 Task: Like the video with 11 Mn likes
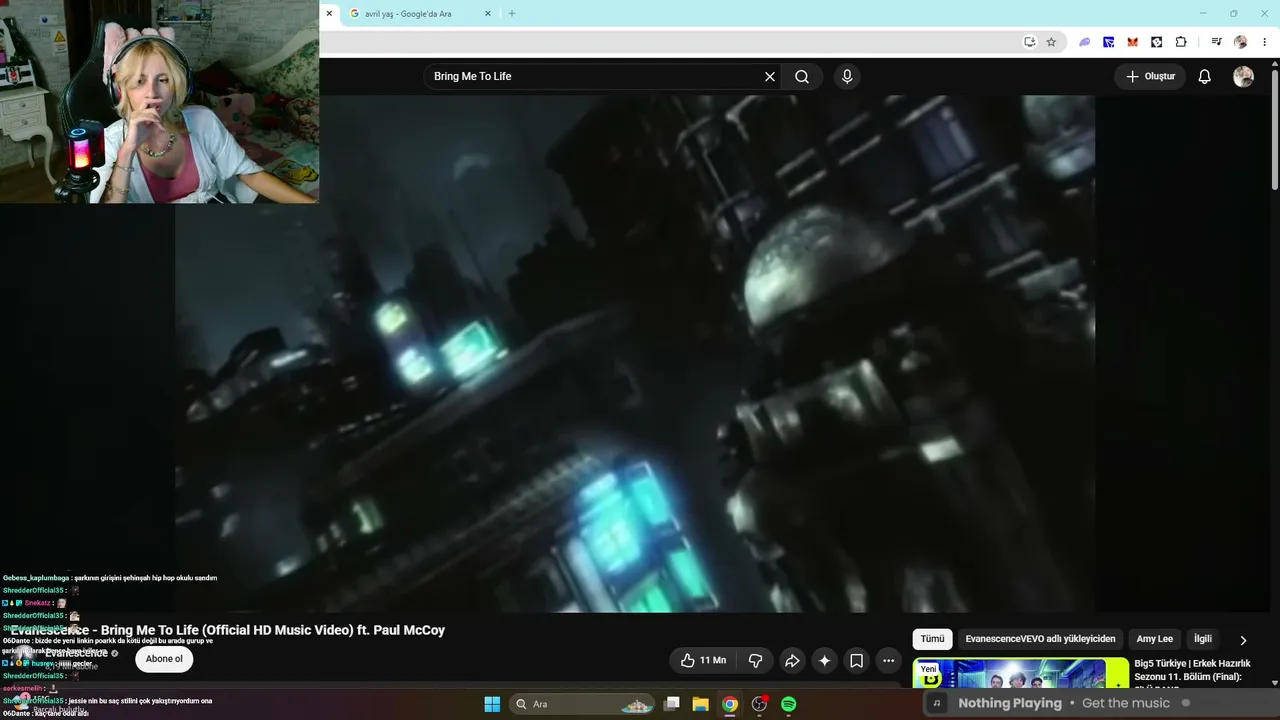(703, 660)
